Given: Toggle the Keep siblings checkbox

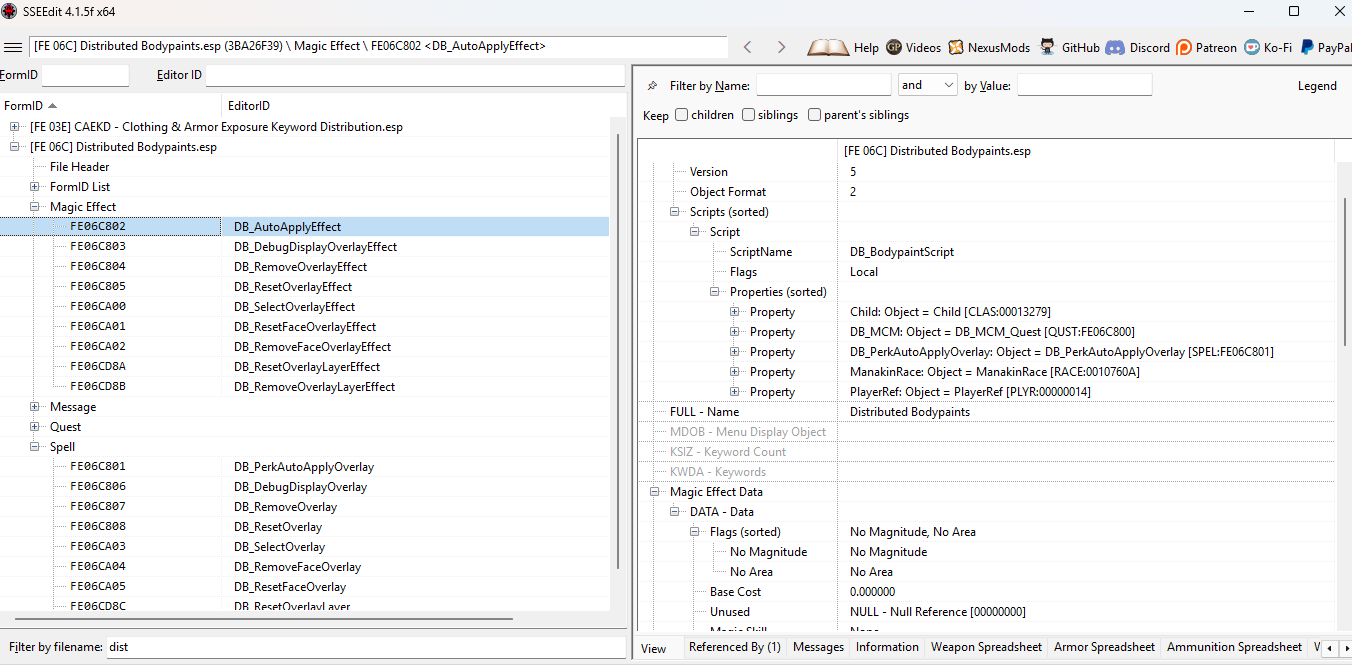Looking at the screenshot, I should tap(748, 115).
